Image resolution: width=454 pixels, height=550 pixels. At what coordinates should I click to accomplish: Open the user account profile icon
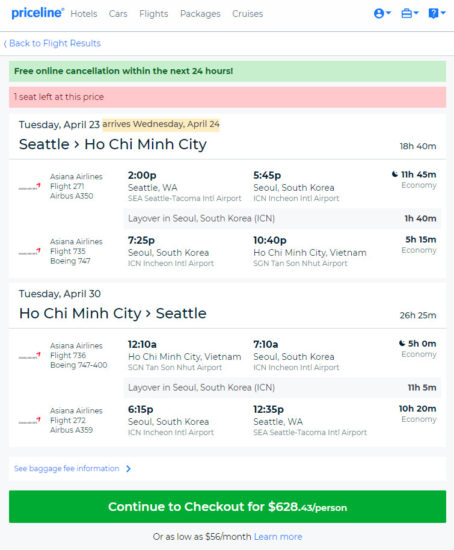(x=379, y=13)
